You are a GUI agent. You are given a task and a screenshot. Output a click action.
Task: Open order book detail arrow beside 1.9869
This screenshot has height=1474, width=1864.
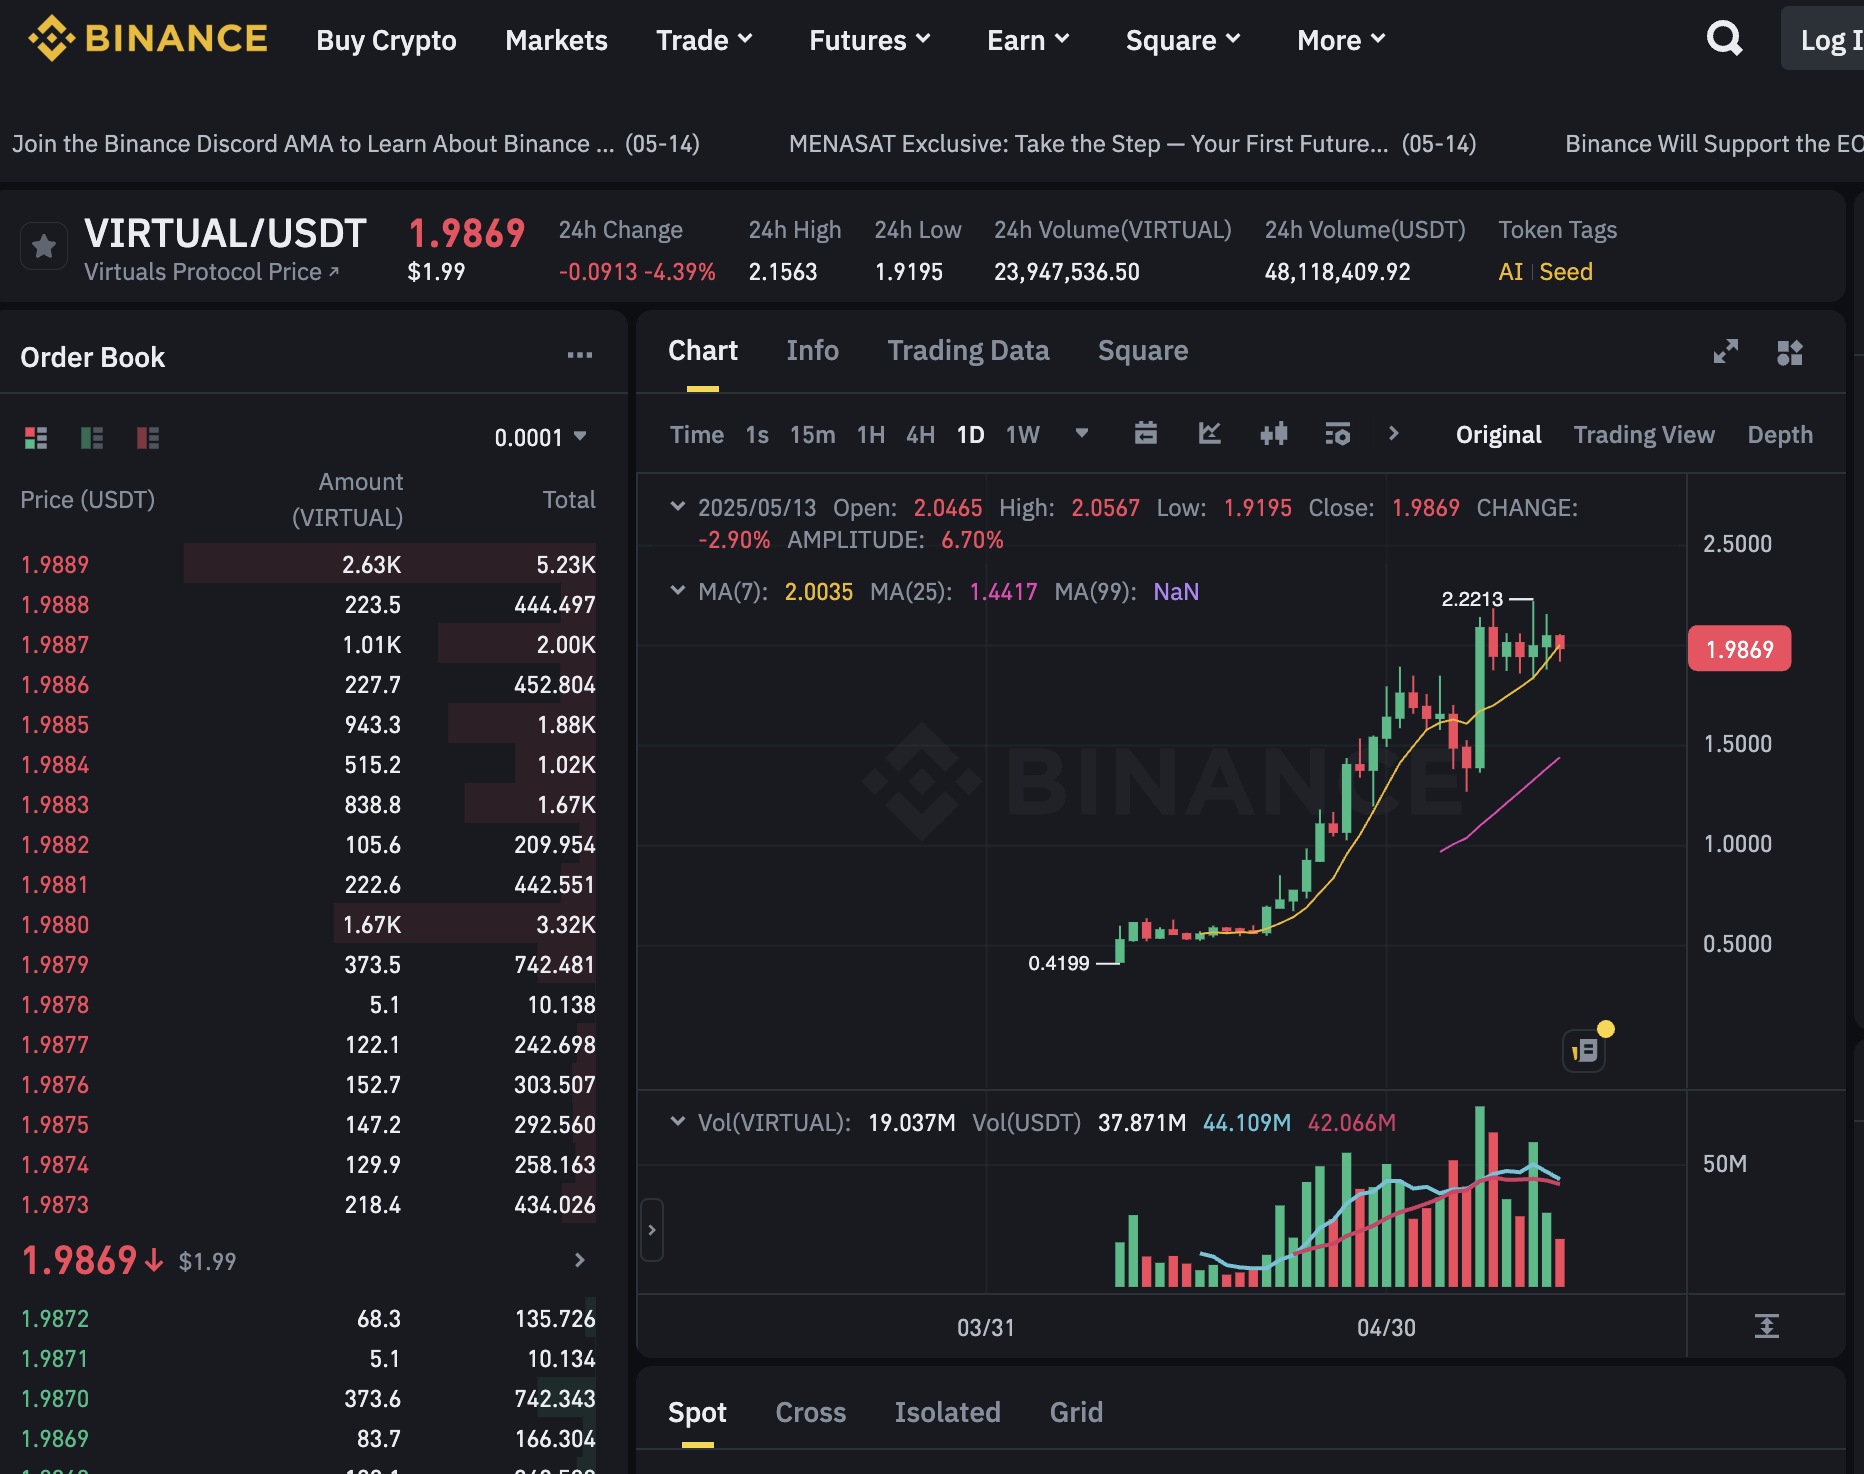(x=580, y=1260)
